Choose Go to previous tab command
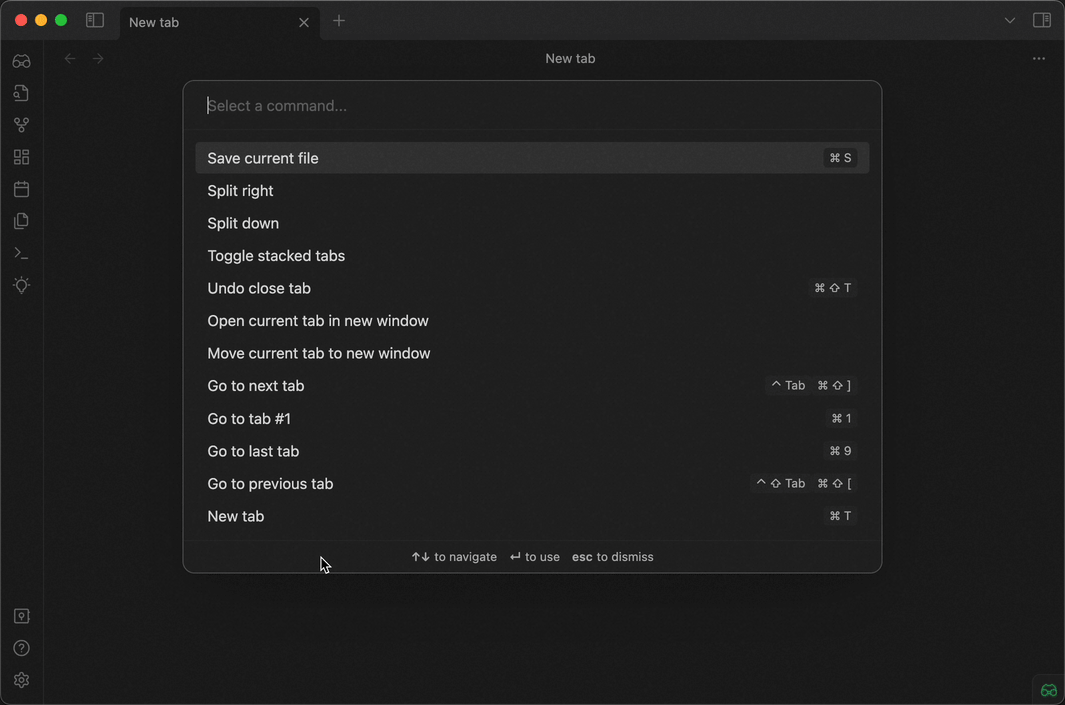The height and width of the screenshot is (705, 1065). pyautogui.click(x=532, y=484)
